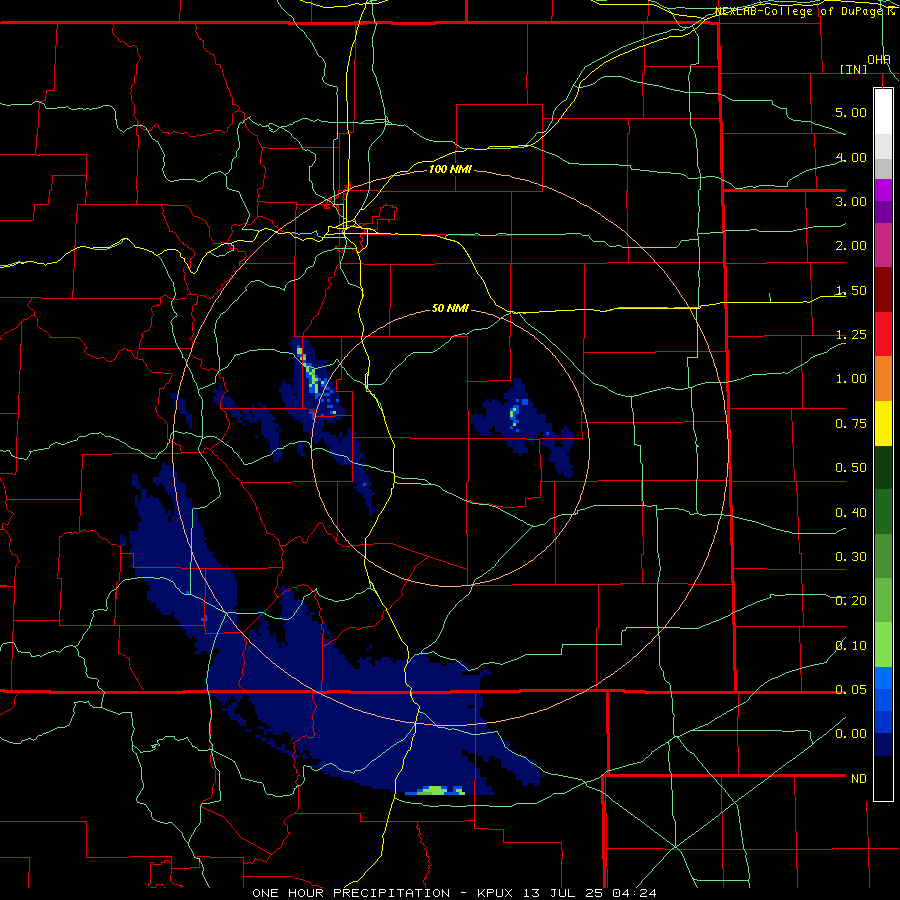Click the 0.00 legend value

coord(851,734)
